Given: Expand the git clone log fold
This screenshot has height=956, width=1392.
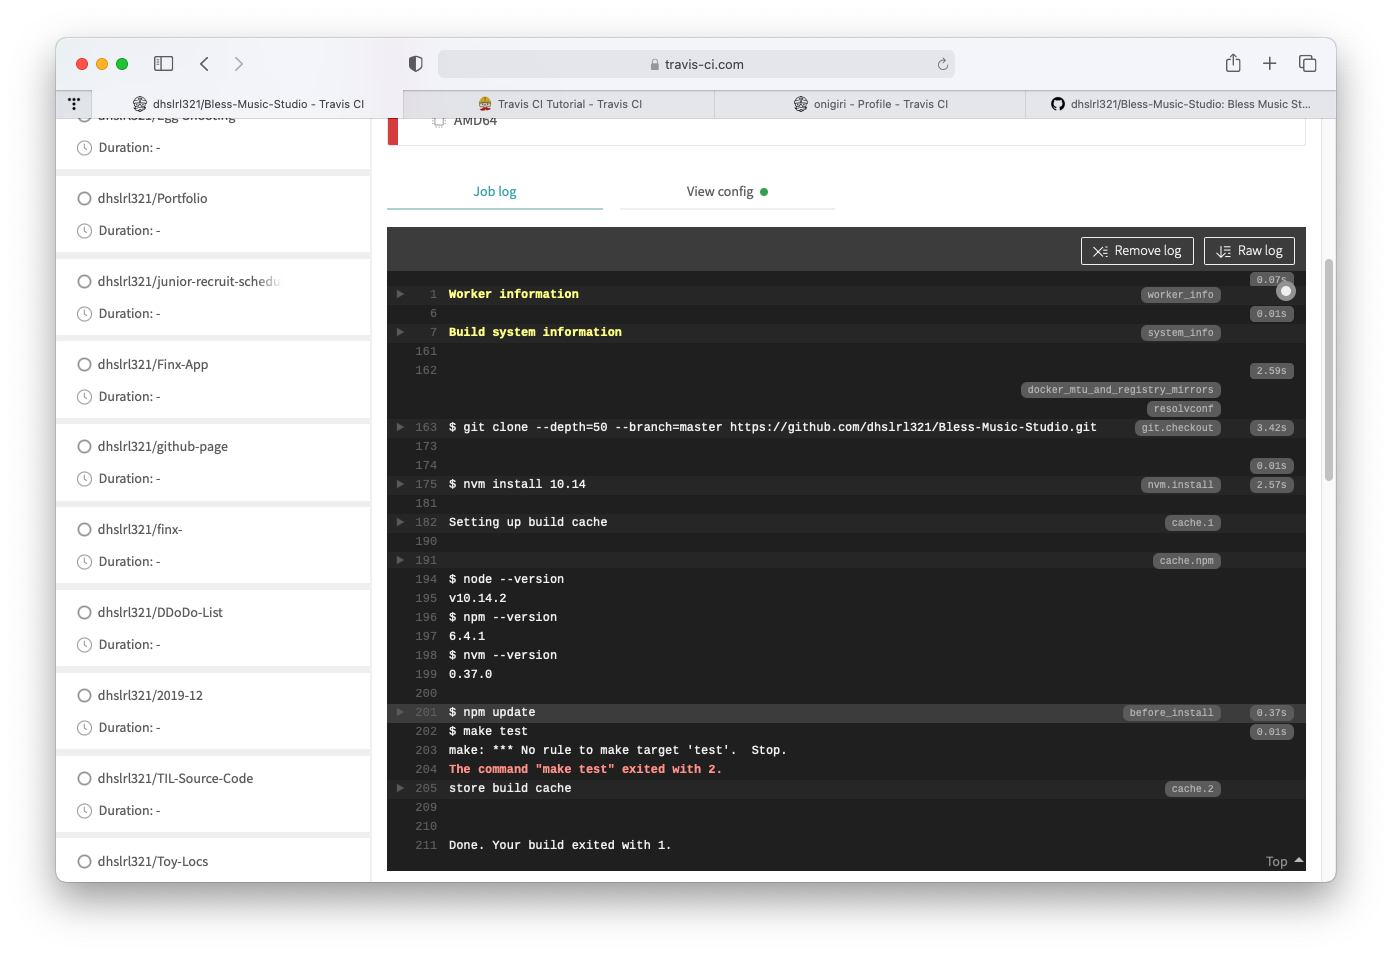Looking at the screenshot, I should [x=400, y=427].
